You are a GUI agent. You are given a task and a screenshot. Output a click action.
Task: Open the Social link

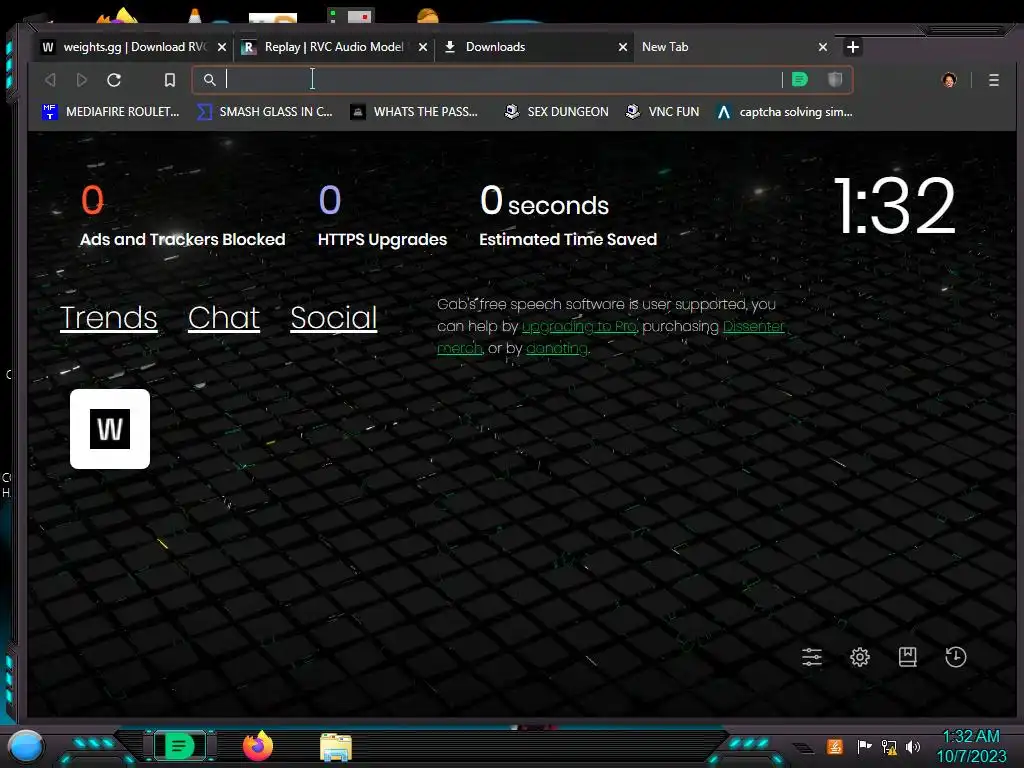point(334,318)
